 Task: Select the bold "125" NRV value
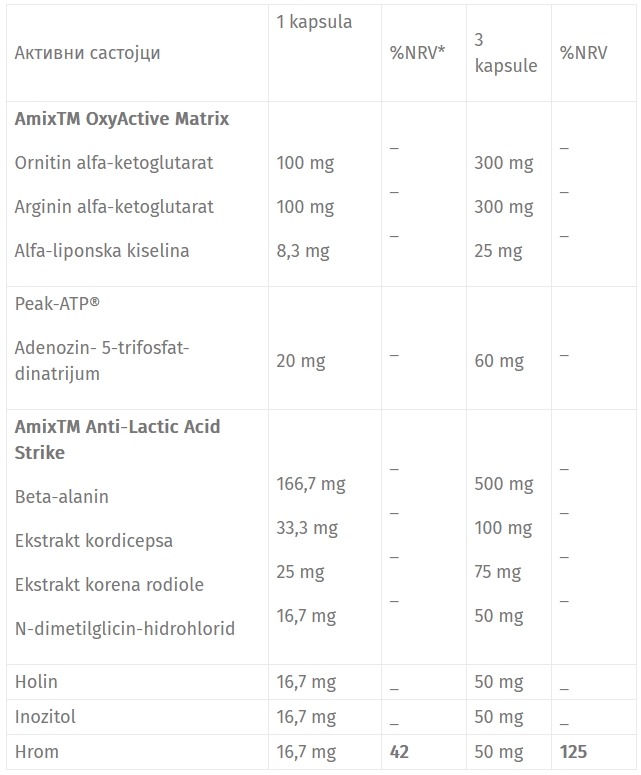[573, 752]
